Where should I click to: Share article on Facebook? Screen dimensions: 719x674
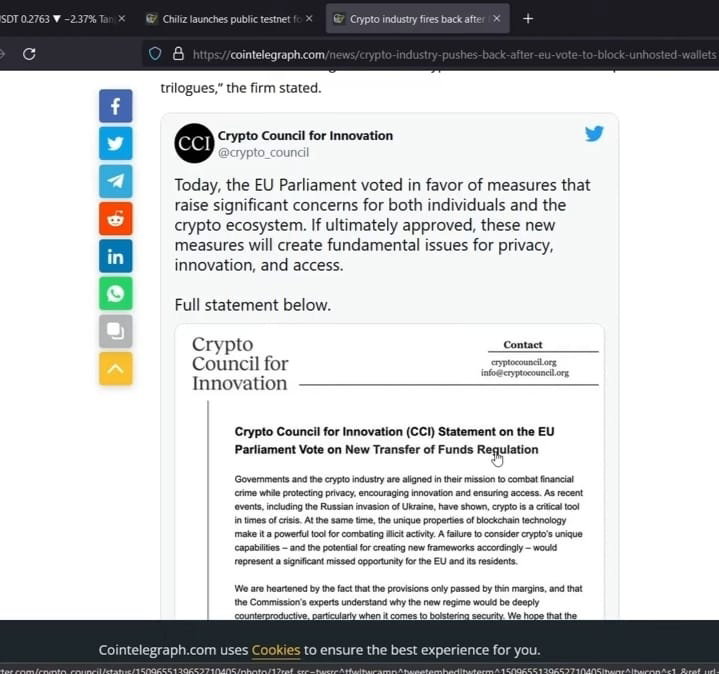tap(116, 106)
